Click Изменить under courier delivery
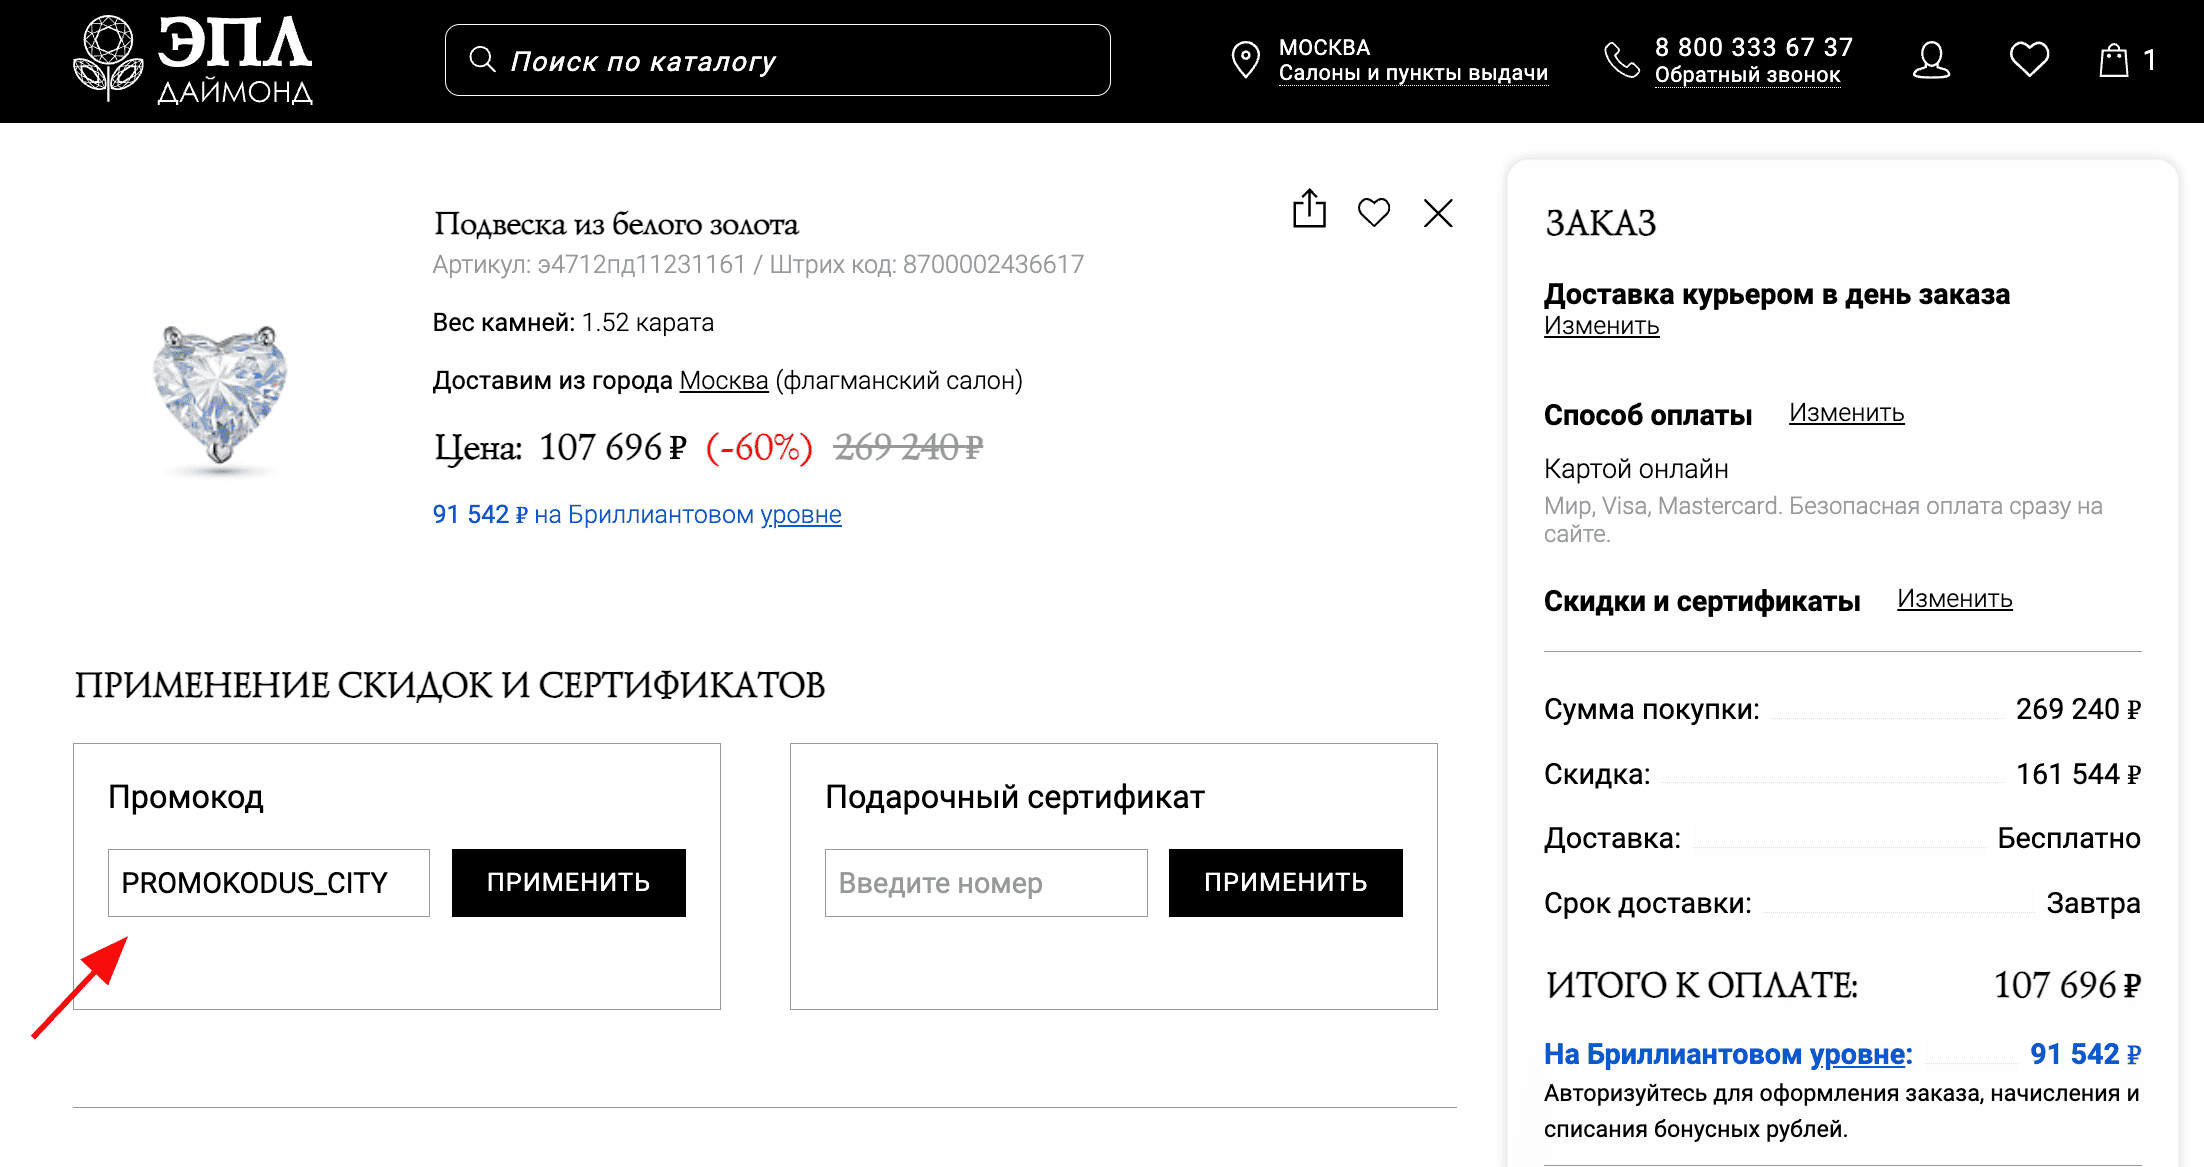The height and width of the screenshot is (1167, 2204). (x=1601, y=326)
